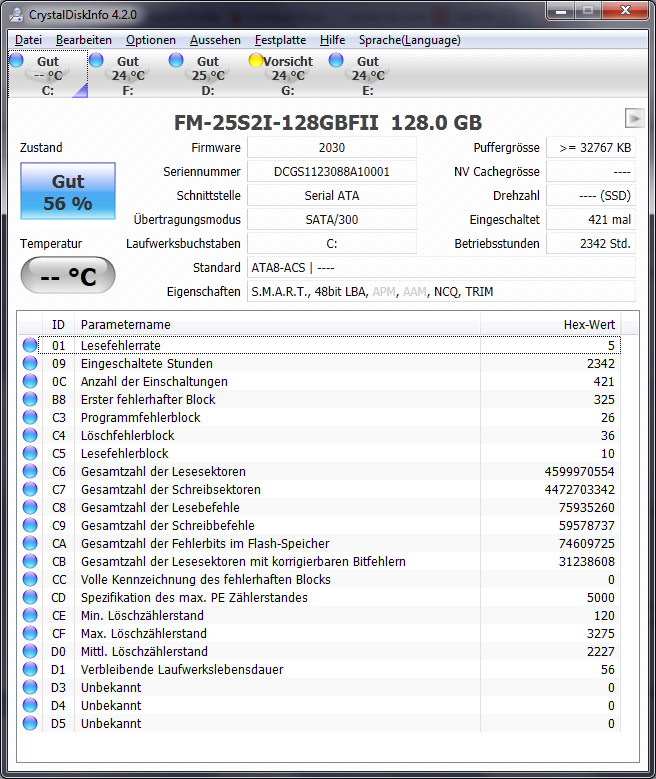The image size is (656, 779).
Task: Open the Datei menu
Action: click(x=28, y=40)
